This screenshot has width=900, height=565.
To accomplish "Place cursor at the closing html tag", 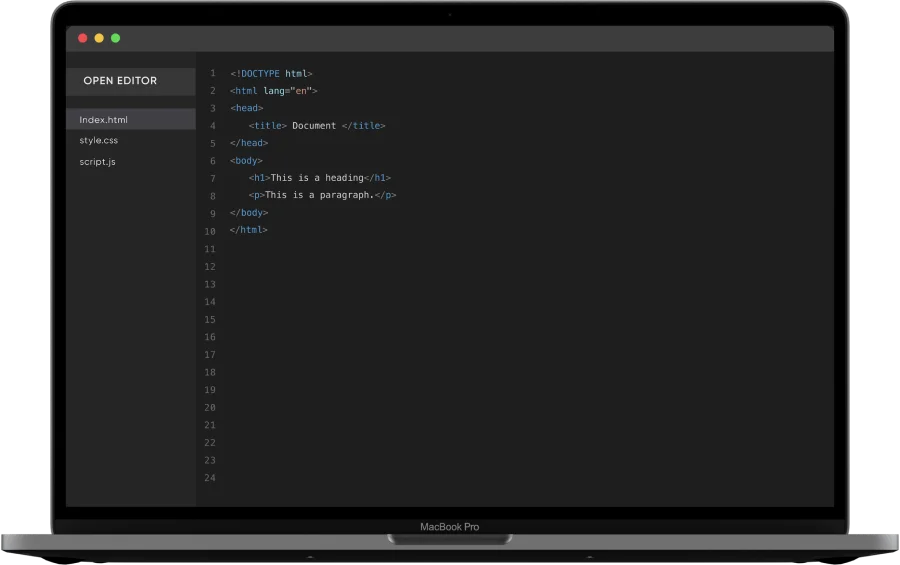I will point(249,230).
